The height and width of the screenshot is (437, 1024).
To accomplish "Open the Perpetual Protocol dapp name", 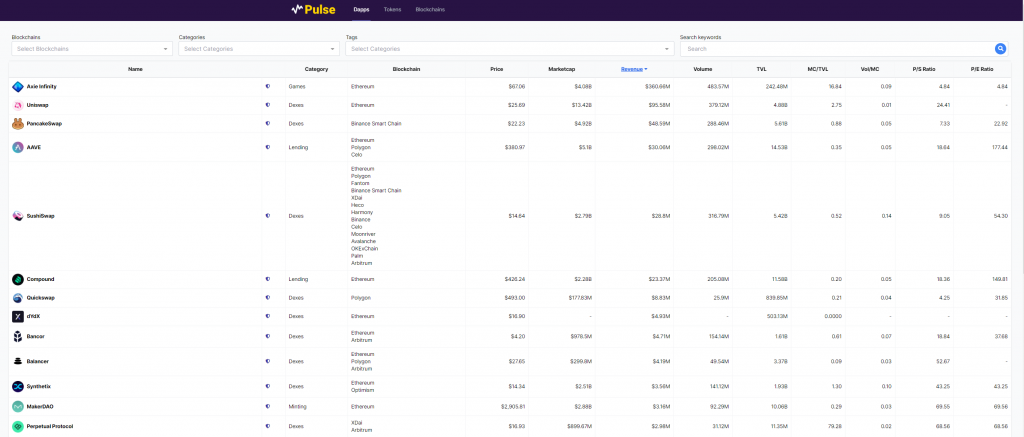I will [50, 426].
